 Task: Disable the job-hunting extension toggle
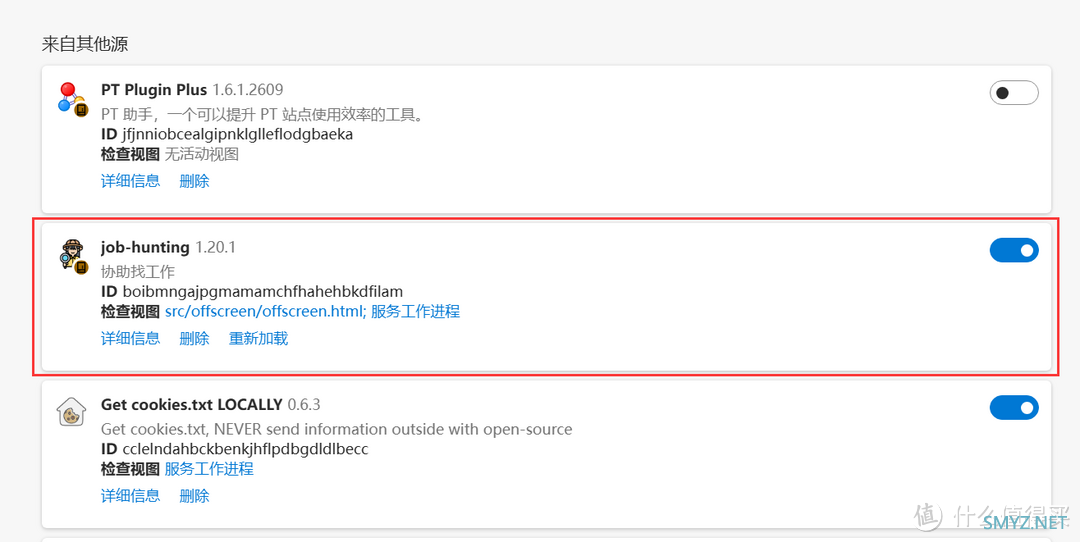1014,250
